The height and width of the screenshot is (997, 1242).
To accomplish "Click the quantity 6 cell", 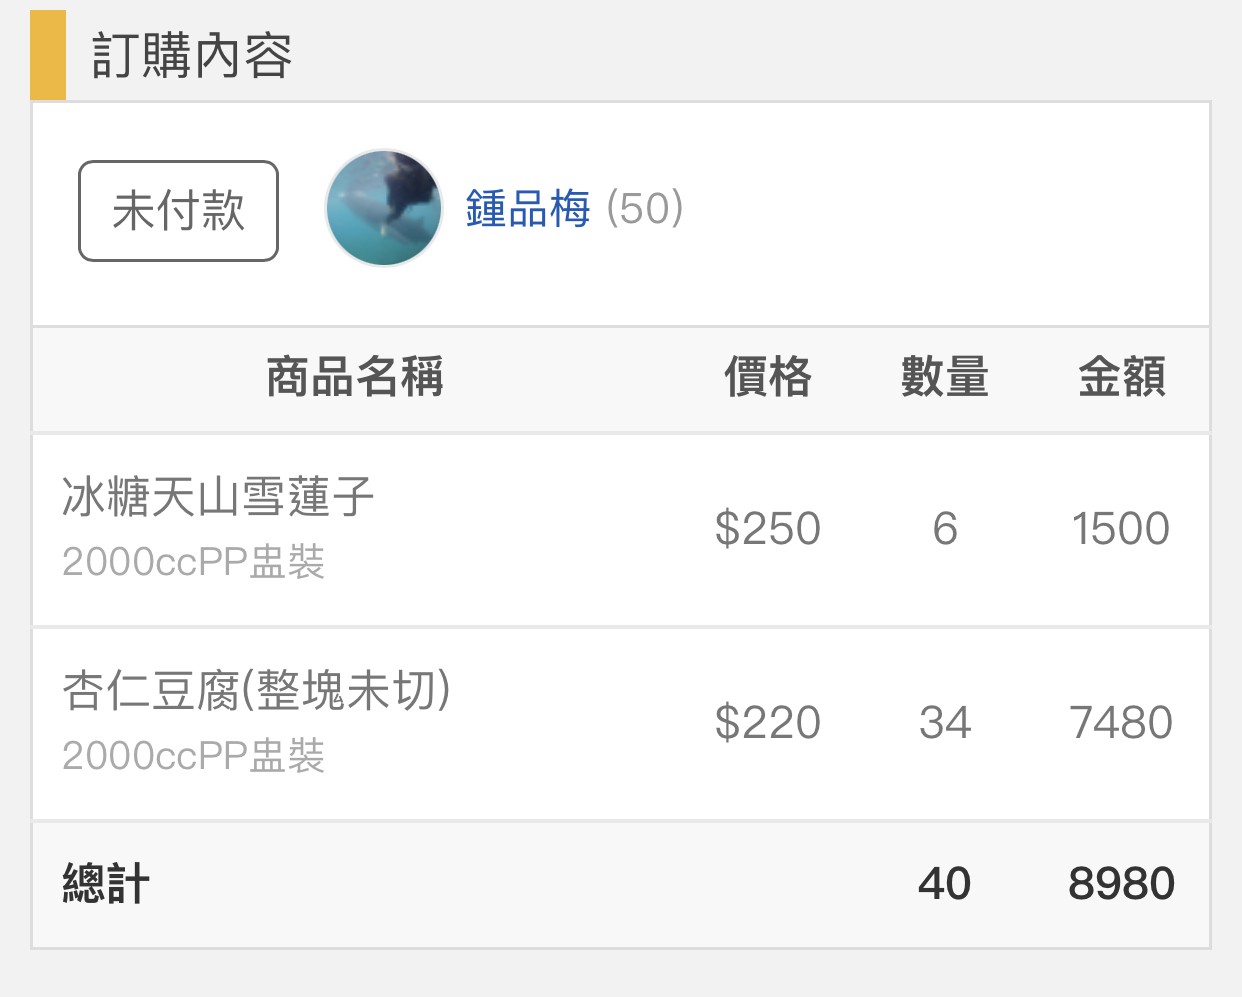I will coord(945,529).
